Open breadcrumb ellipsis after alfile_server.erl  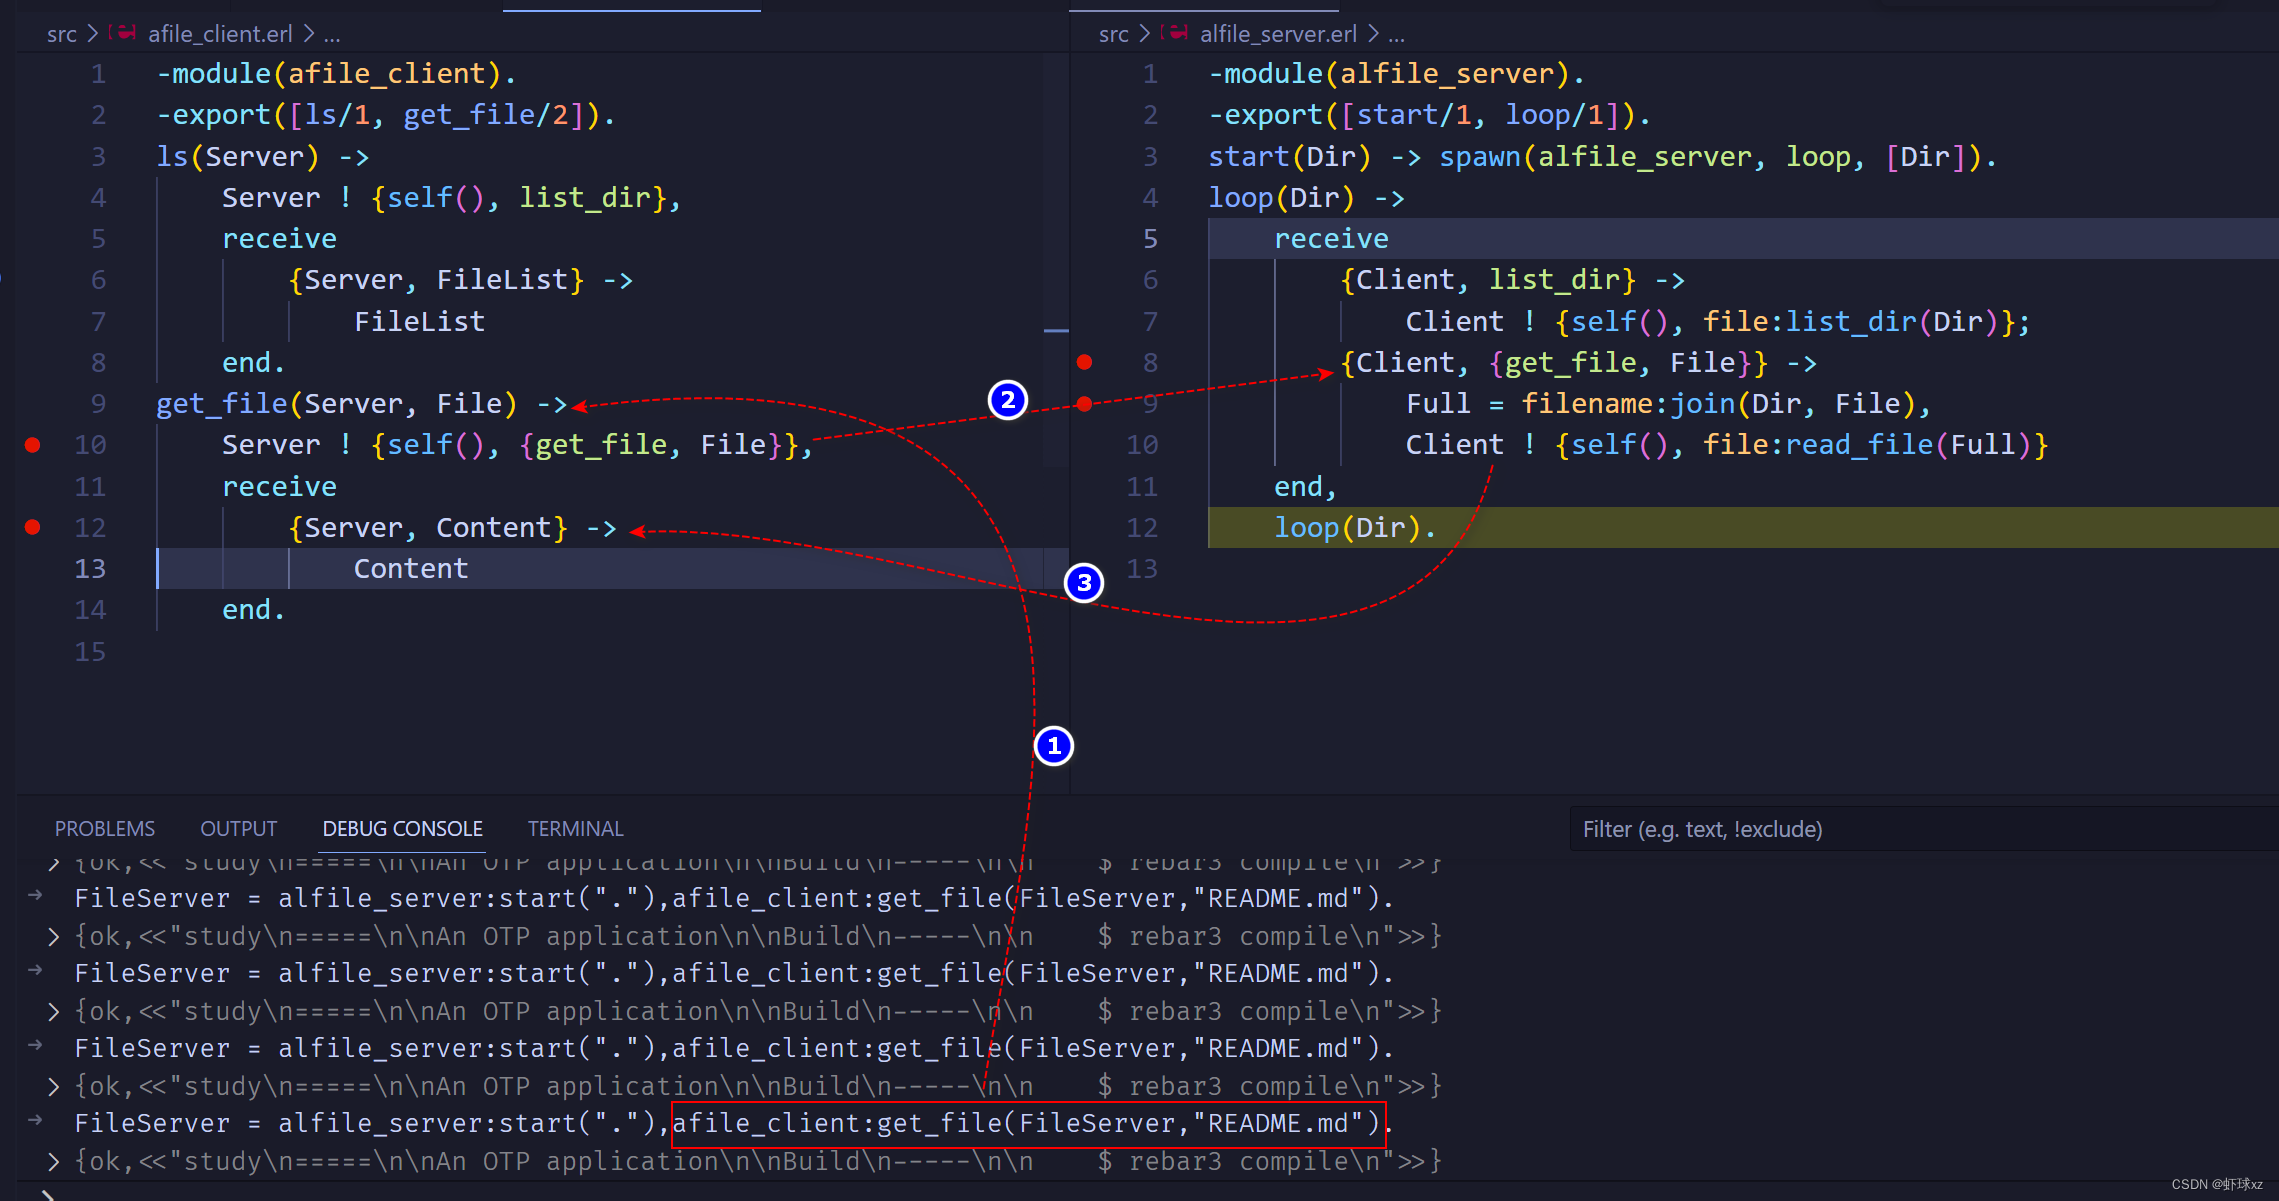[x=1397, y=35]
